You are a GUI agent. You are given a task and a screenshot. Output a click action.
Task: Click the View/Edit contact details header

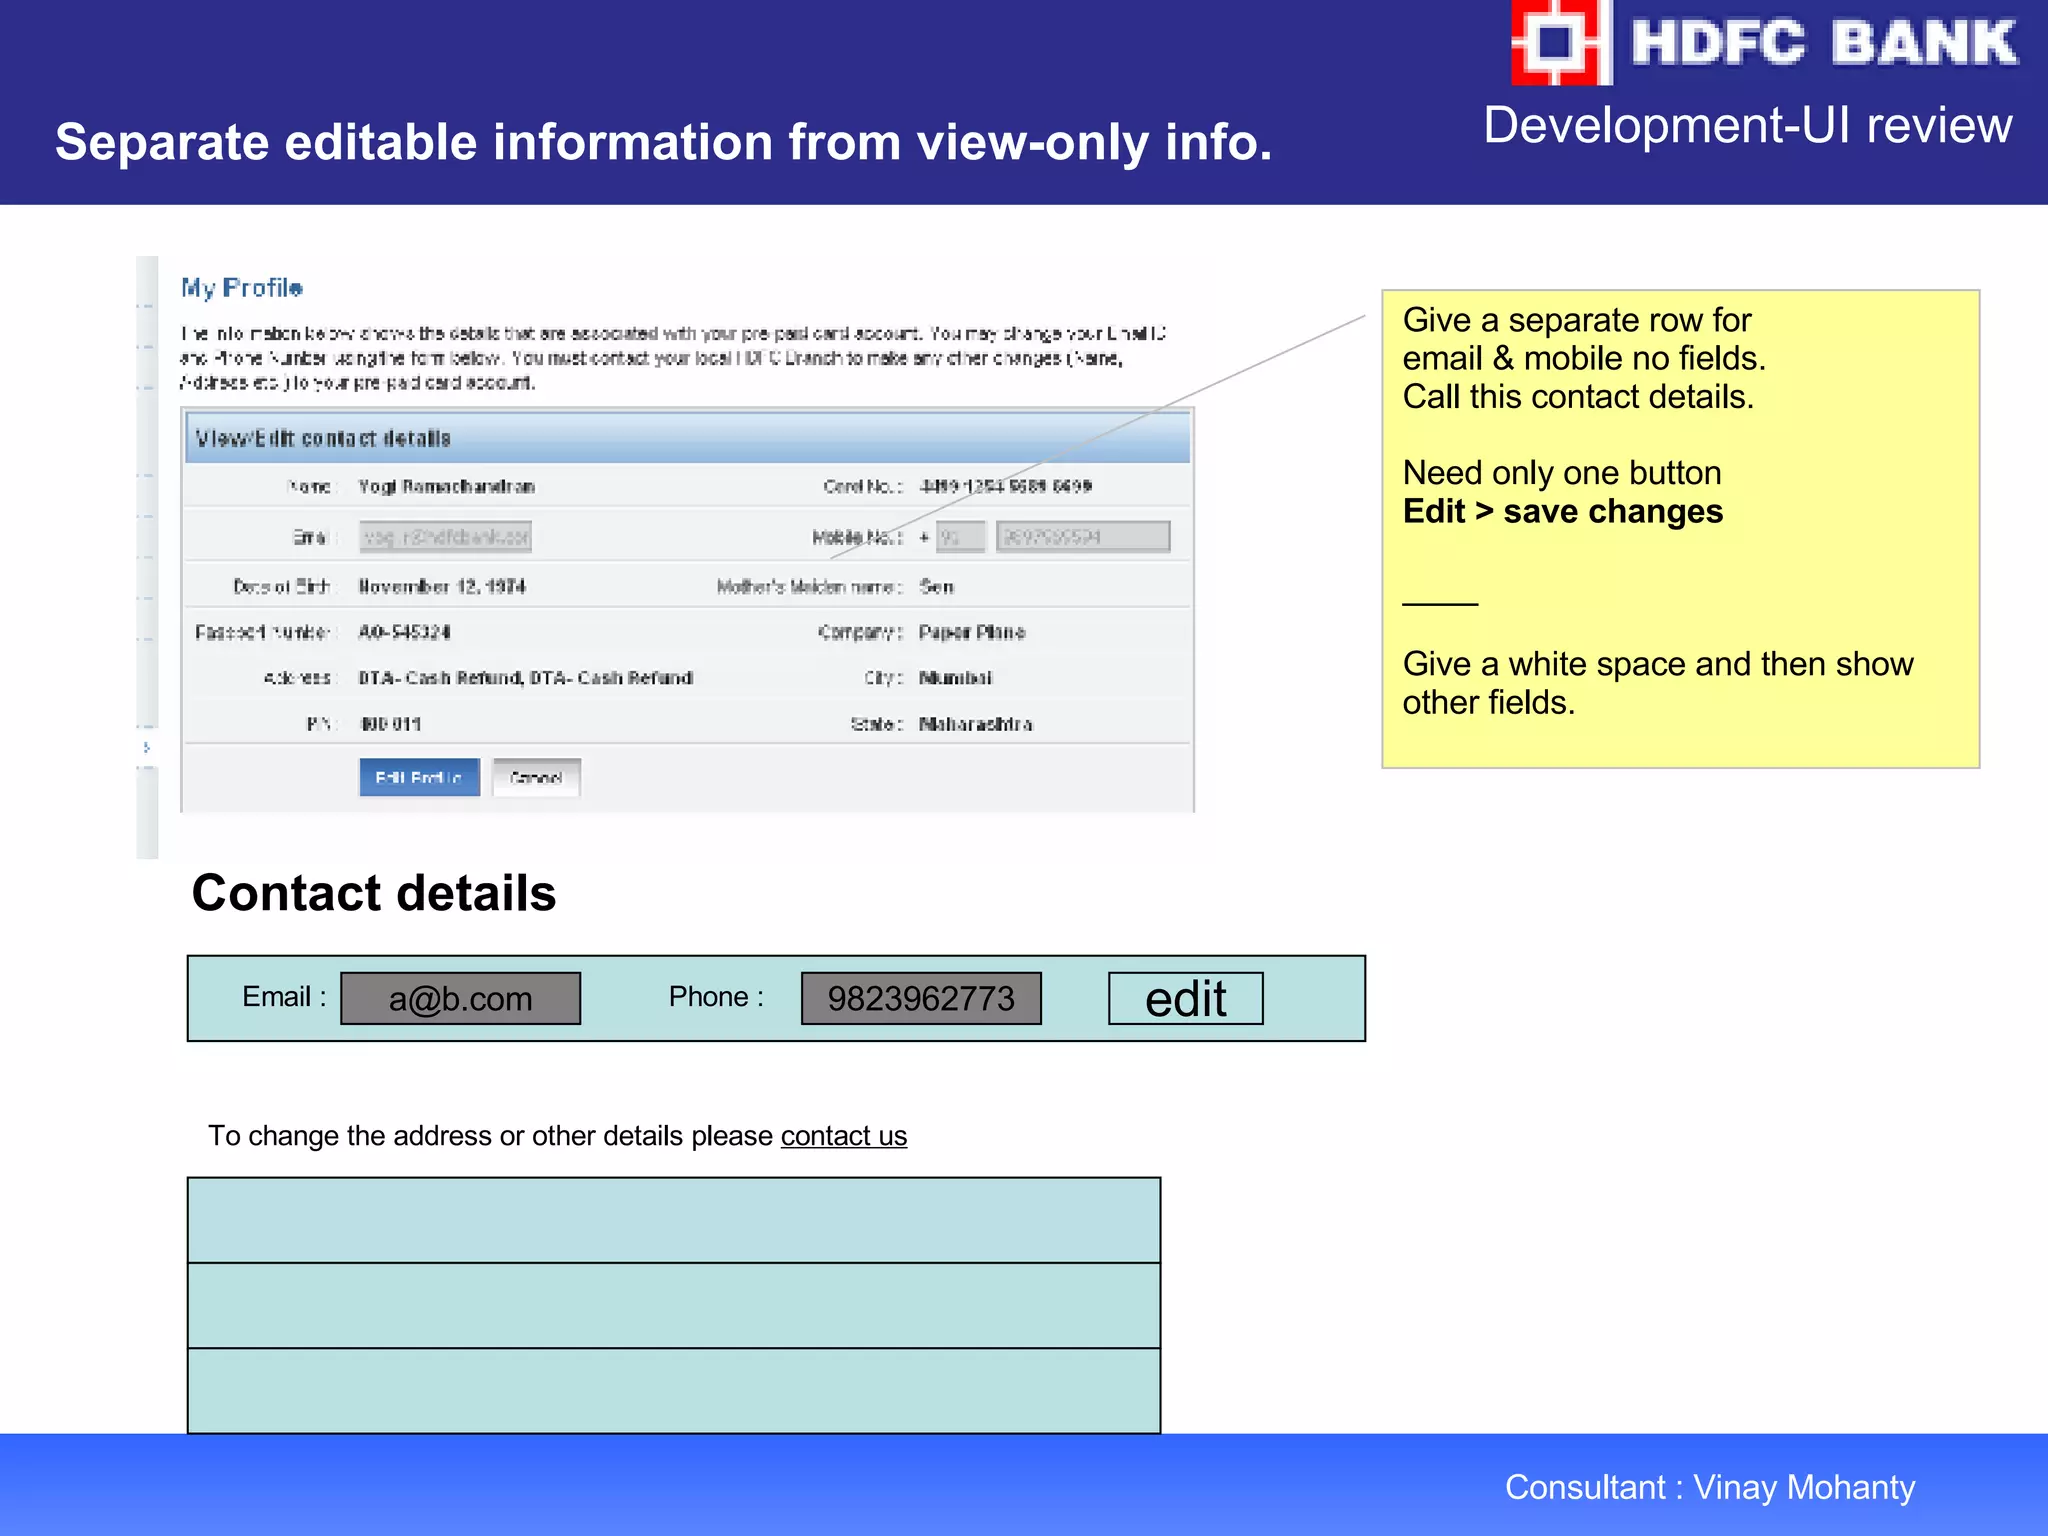(x=687, y=438)
